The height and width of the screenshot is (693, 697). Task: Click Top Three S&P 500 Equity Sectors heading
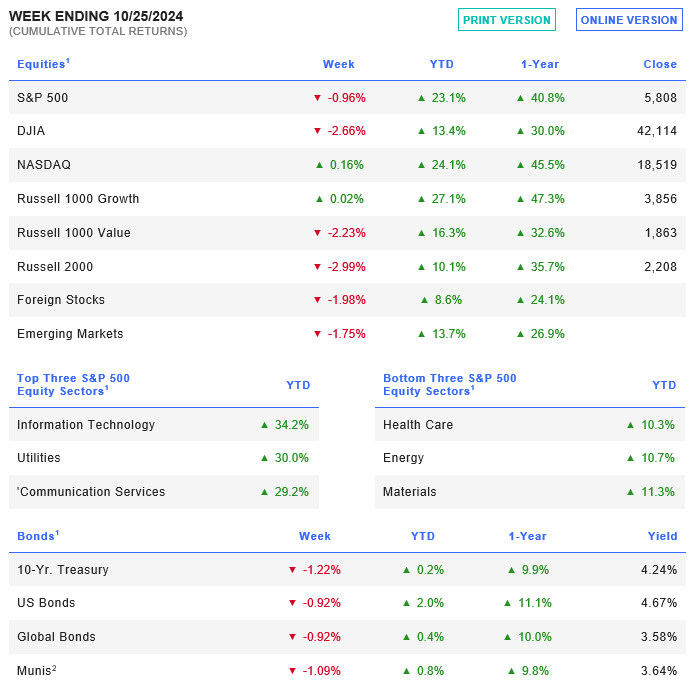(x=73, y=385)
